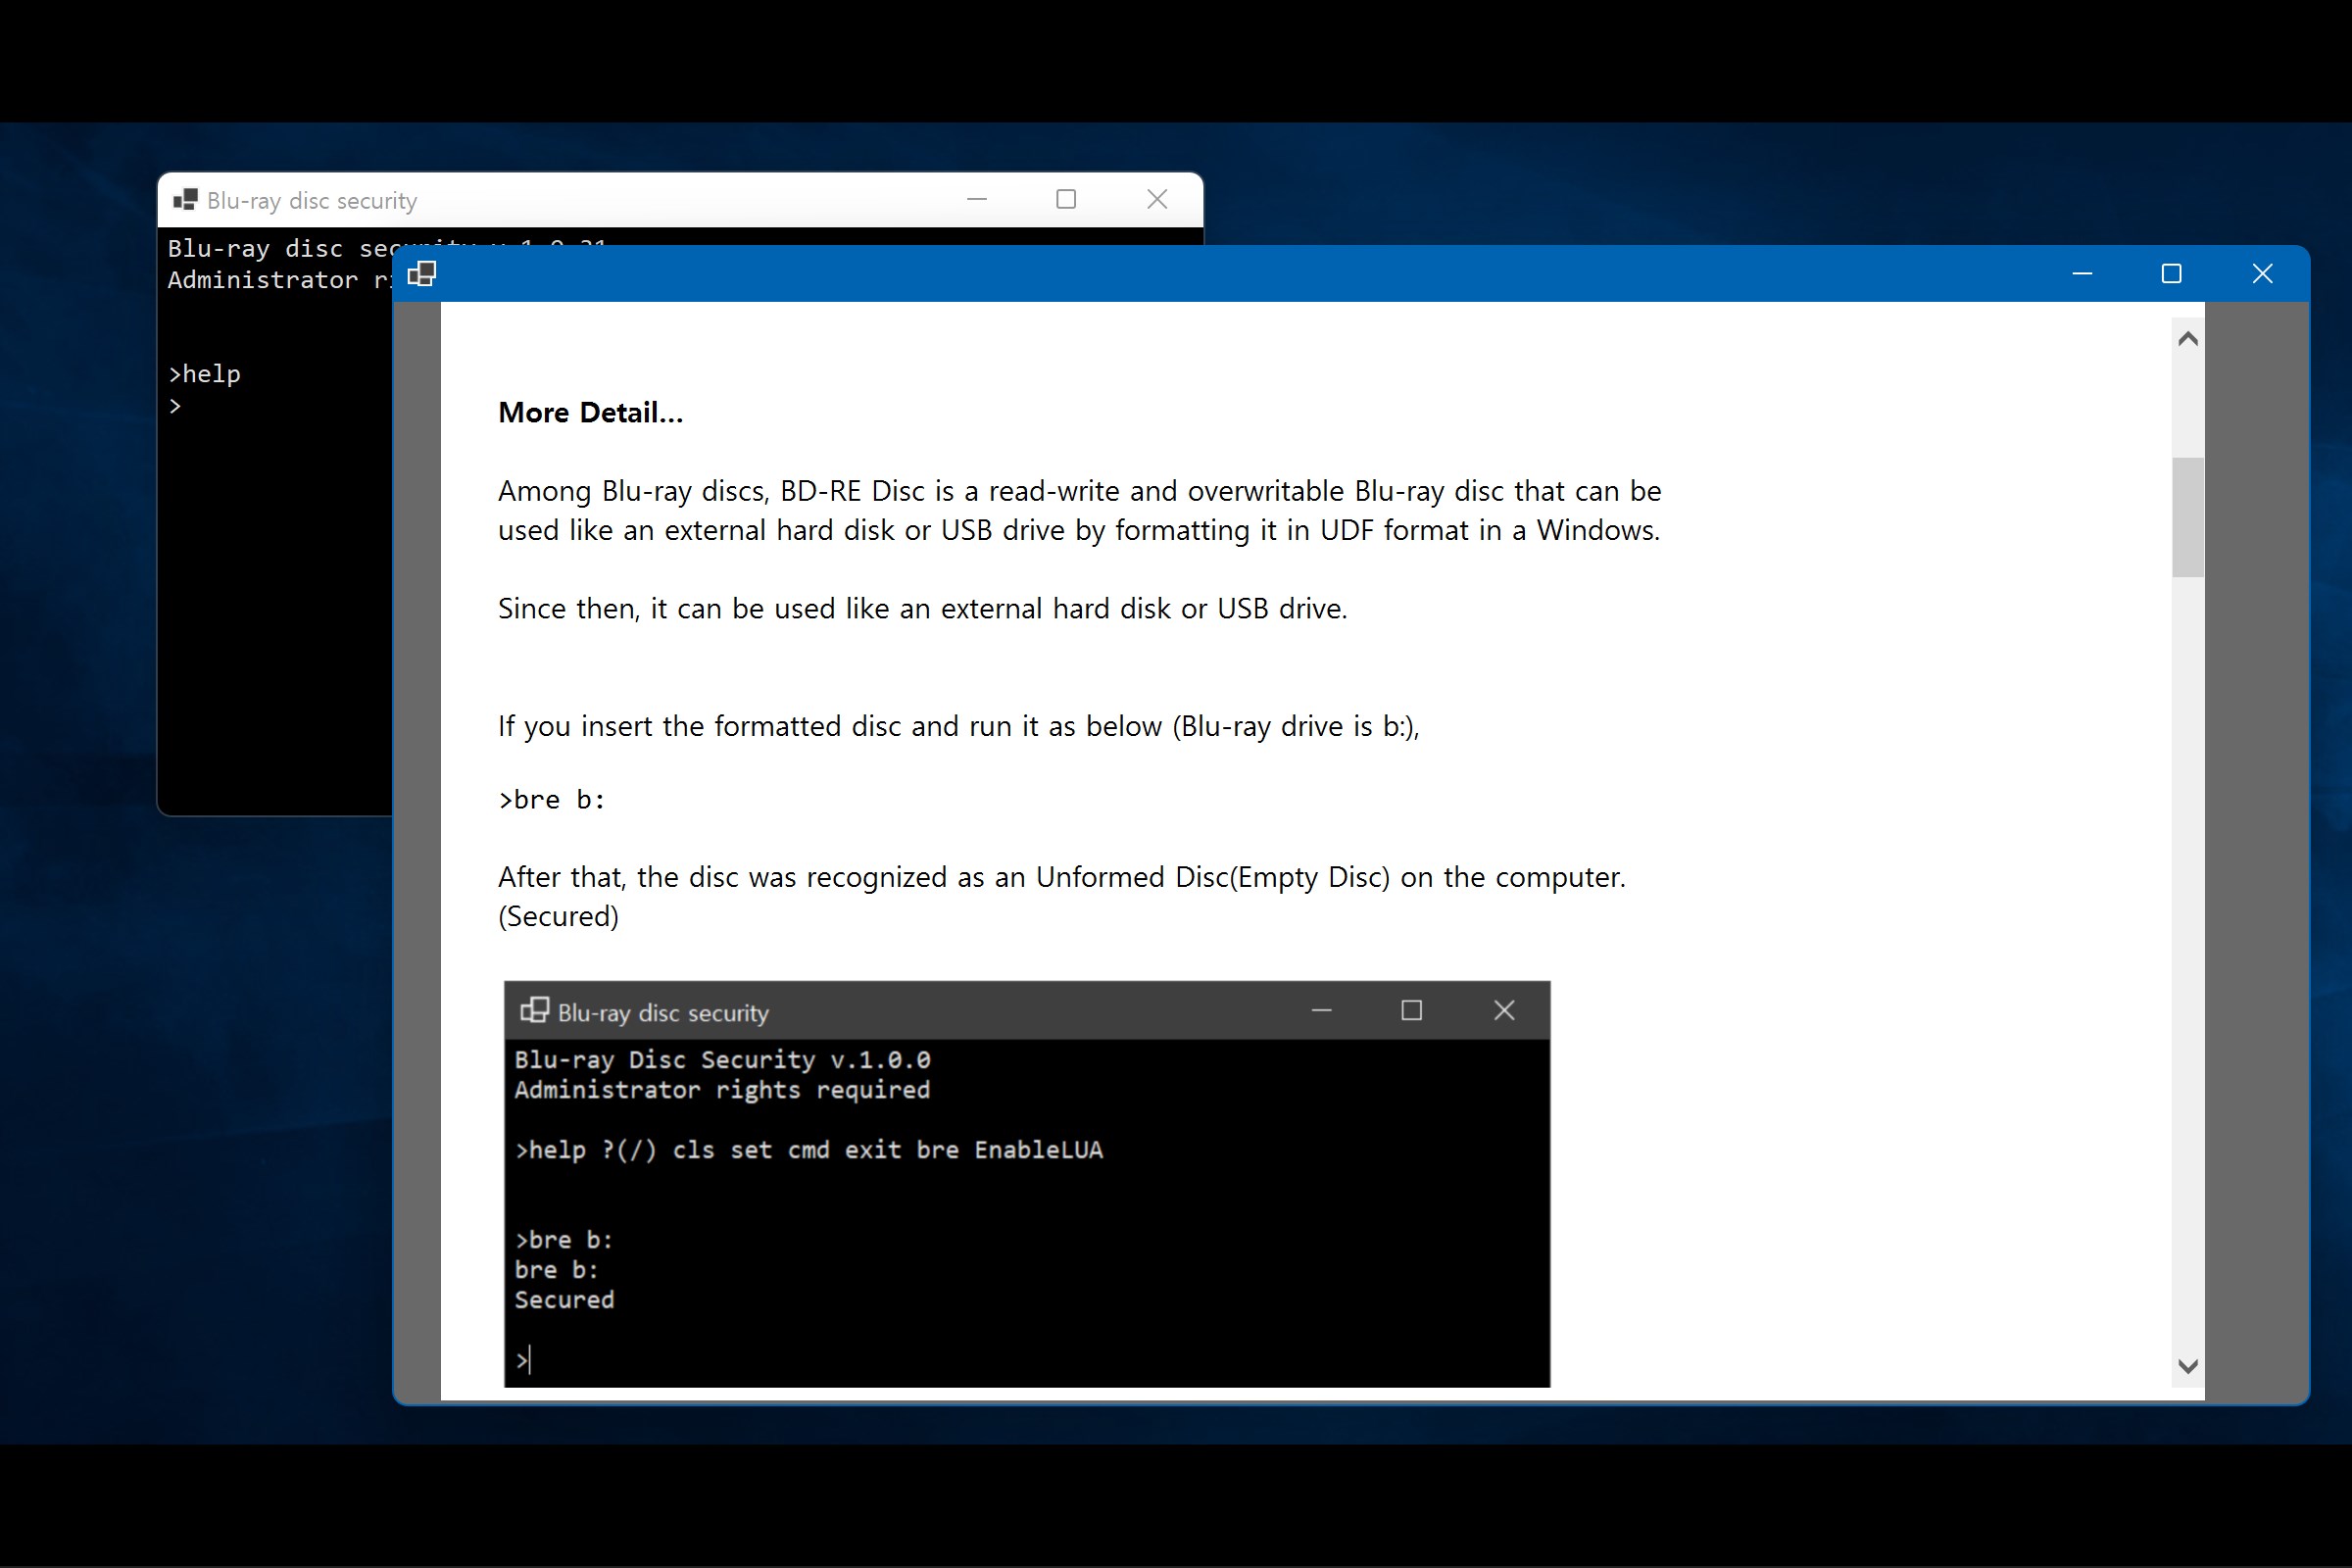The height and width of the screenshot is (1568, 2352).
Task: Click the 'More Detail...' heading
Action: pyautogui.click(x=590, y=412)
